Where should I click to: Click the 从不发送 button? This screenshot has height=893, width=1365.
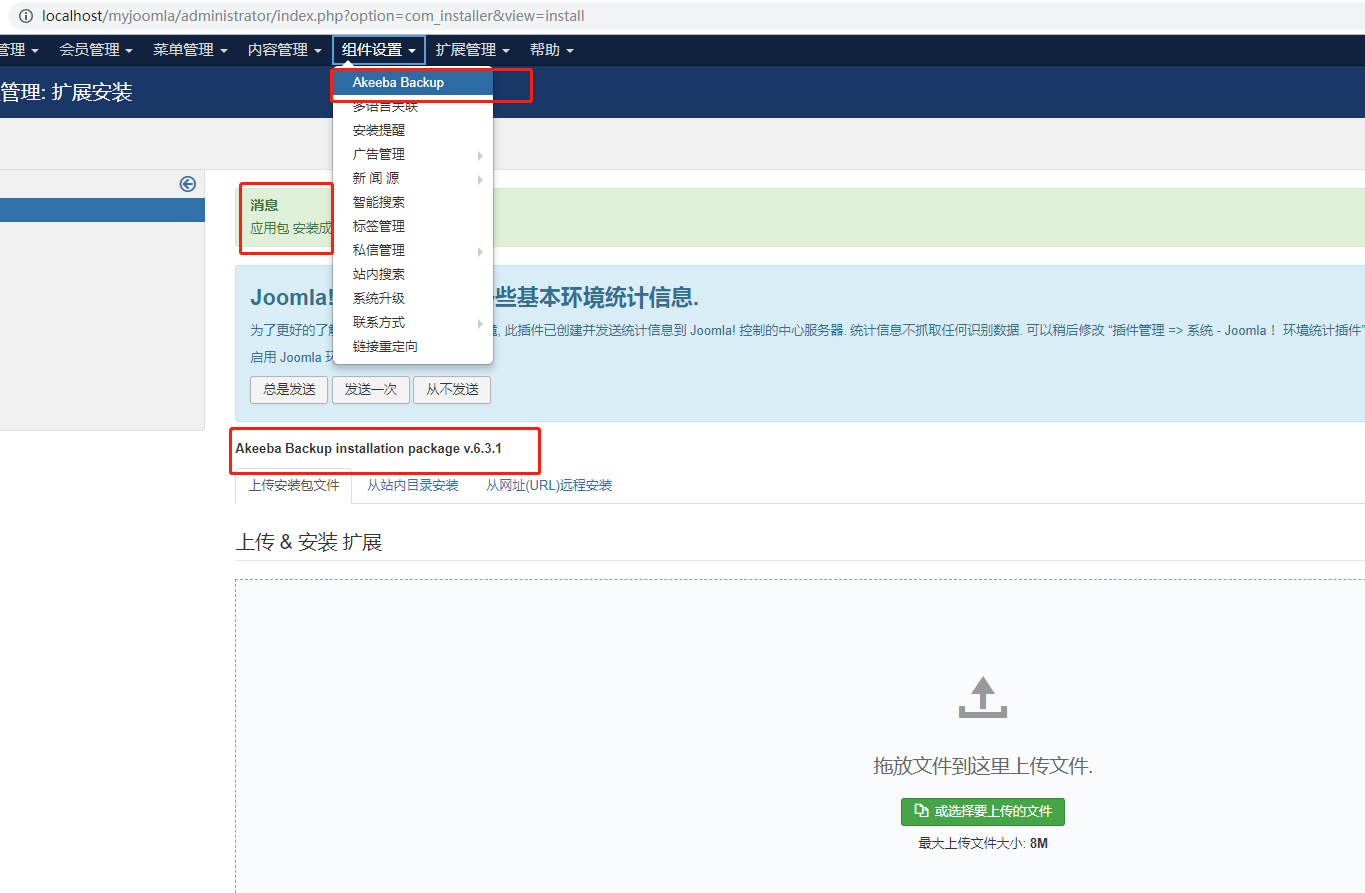452,389
